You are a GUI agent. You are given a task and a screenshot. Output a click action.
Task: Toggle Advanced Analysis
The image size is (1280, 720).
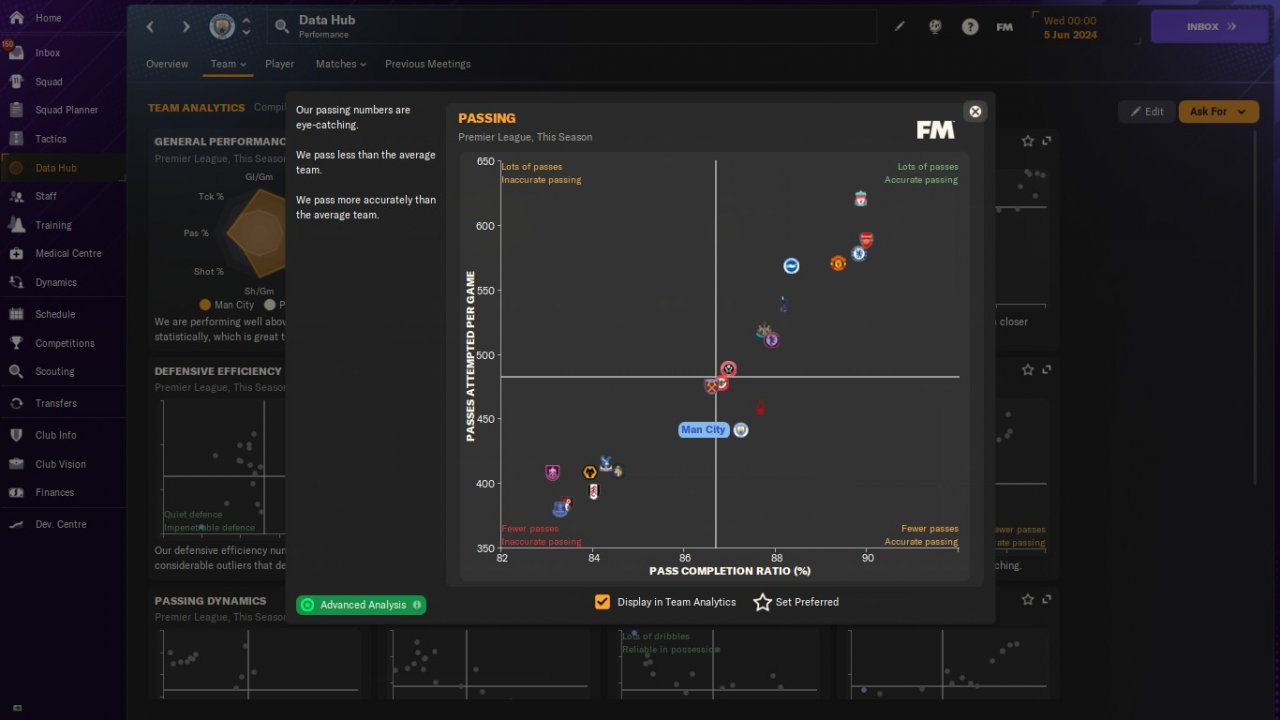tap(361, 605)
